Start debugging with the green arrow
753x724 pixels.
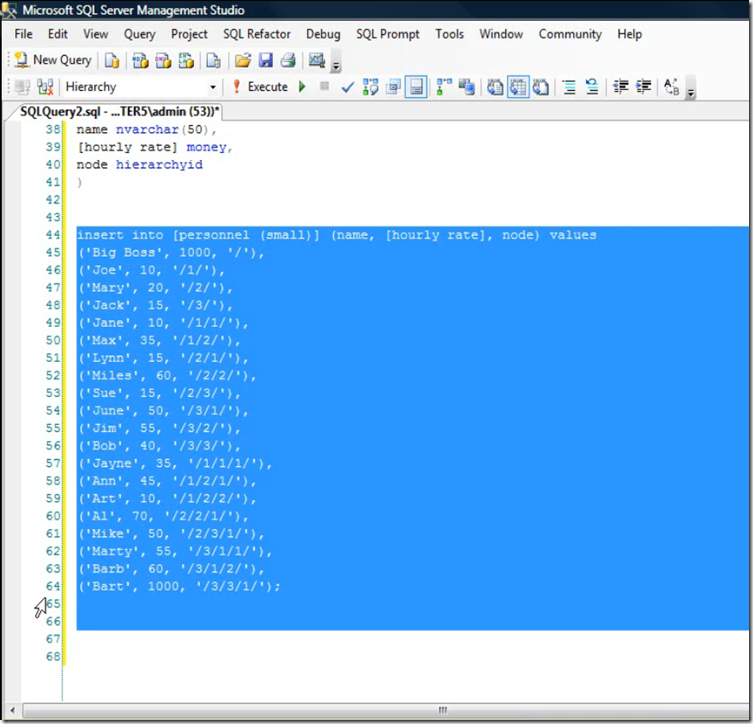tap(302, 87)
